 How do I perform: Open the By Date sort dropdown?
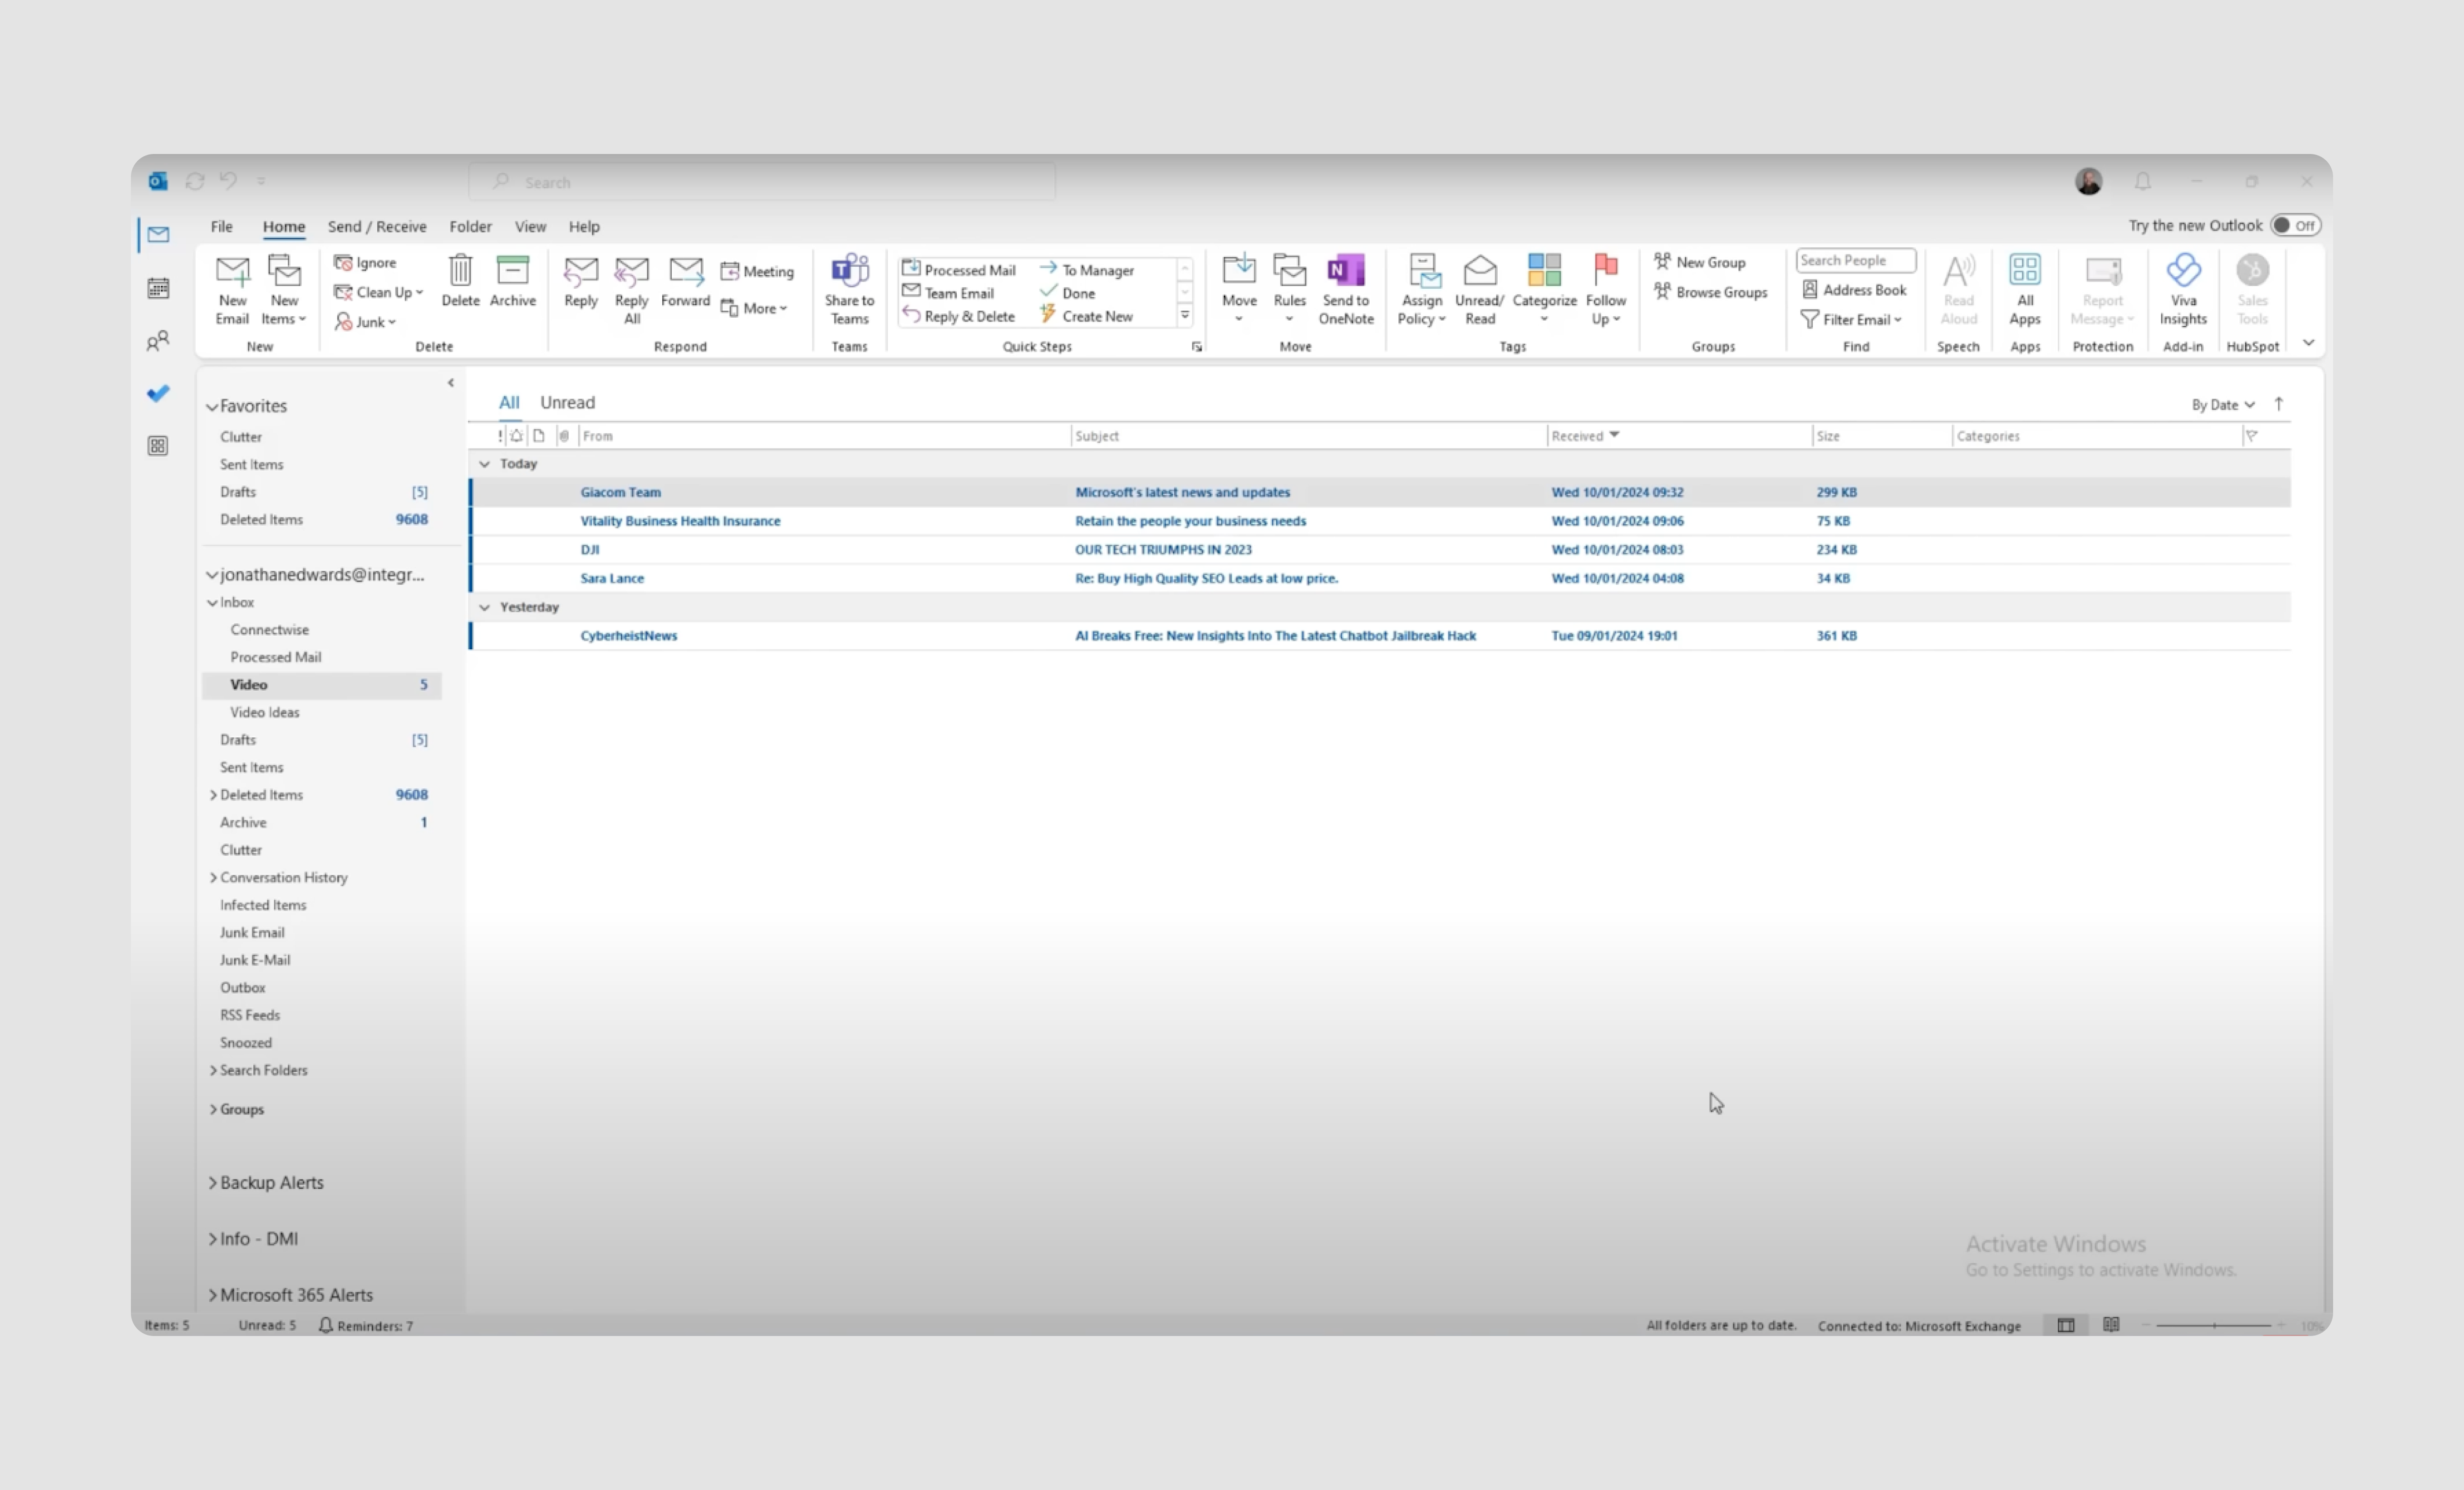[2222, 405]
